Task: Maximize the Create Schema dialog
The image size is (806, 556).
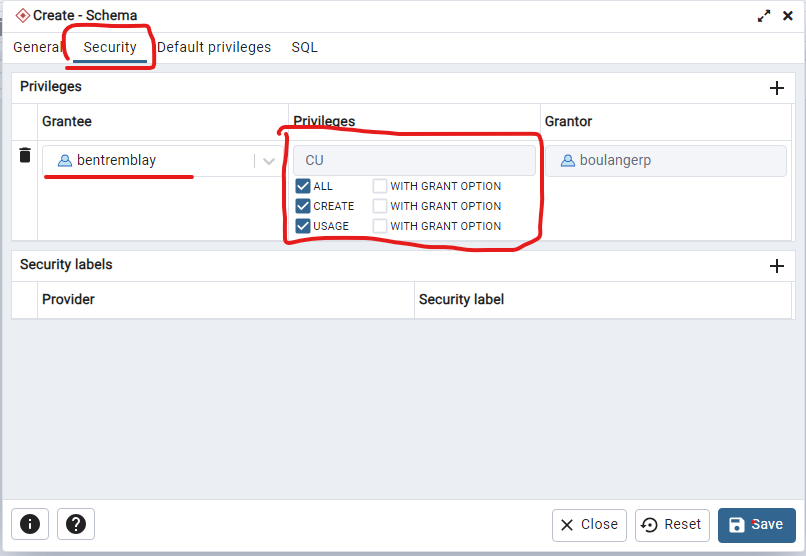Action: click(765, 16)
